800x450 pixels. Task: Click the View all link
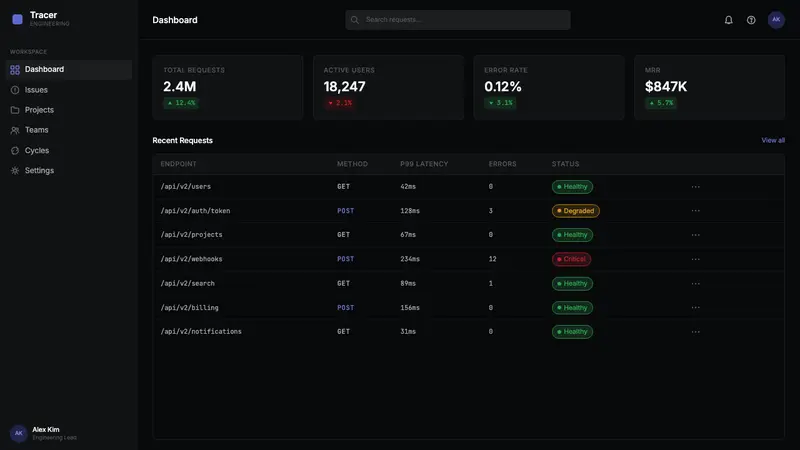click(773, 140)
